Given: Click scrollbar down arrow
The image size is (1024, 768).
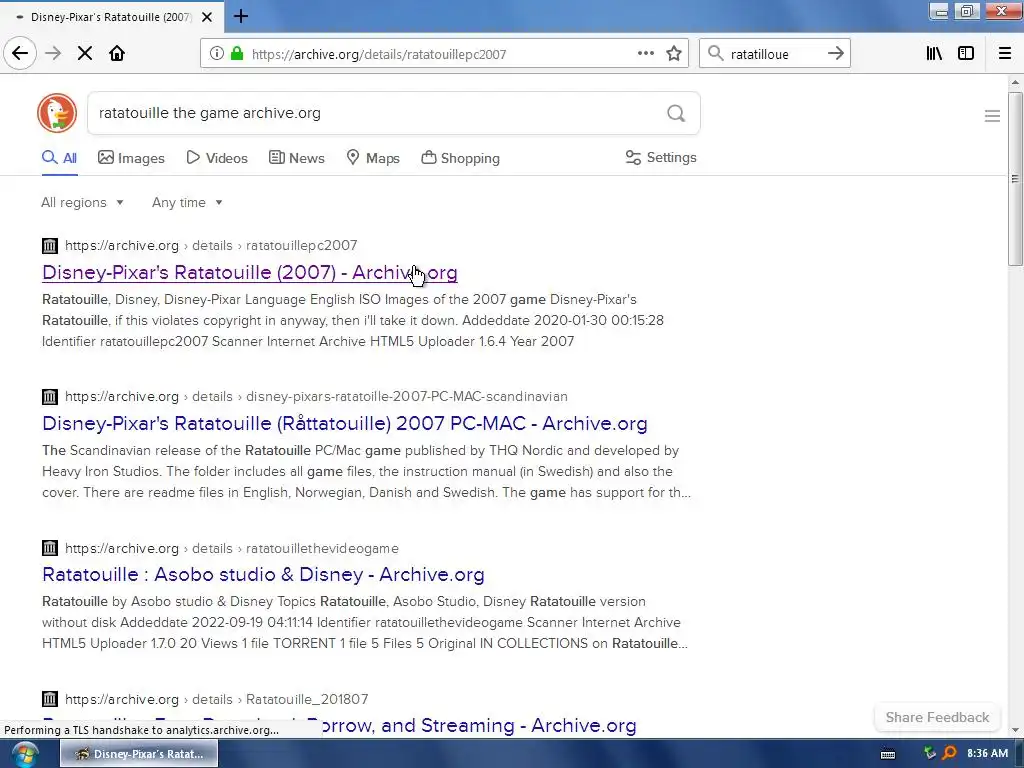Looking at the screenshot, I should pyautogui.click(x=1014, y=730).
